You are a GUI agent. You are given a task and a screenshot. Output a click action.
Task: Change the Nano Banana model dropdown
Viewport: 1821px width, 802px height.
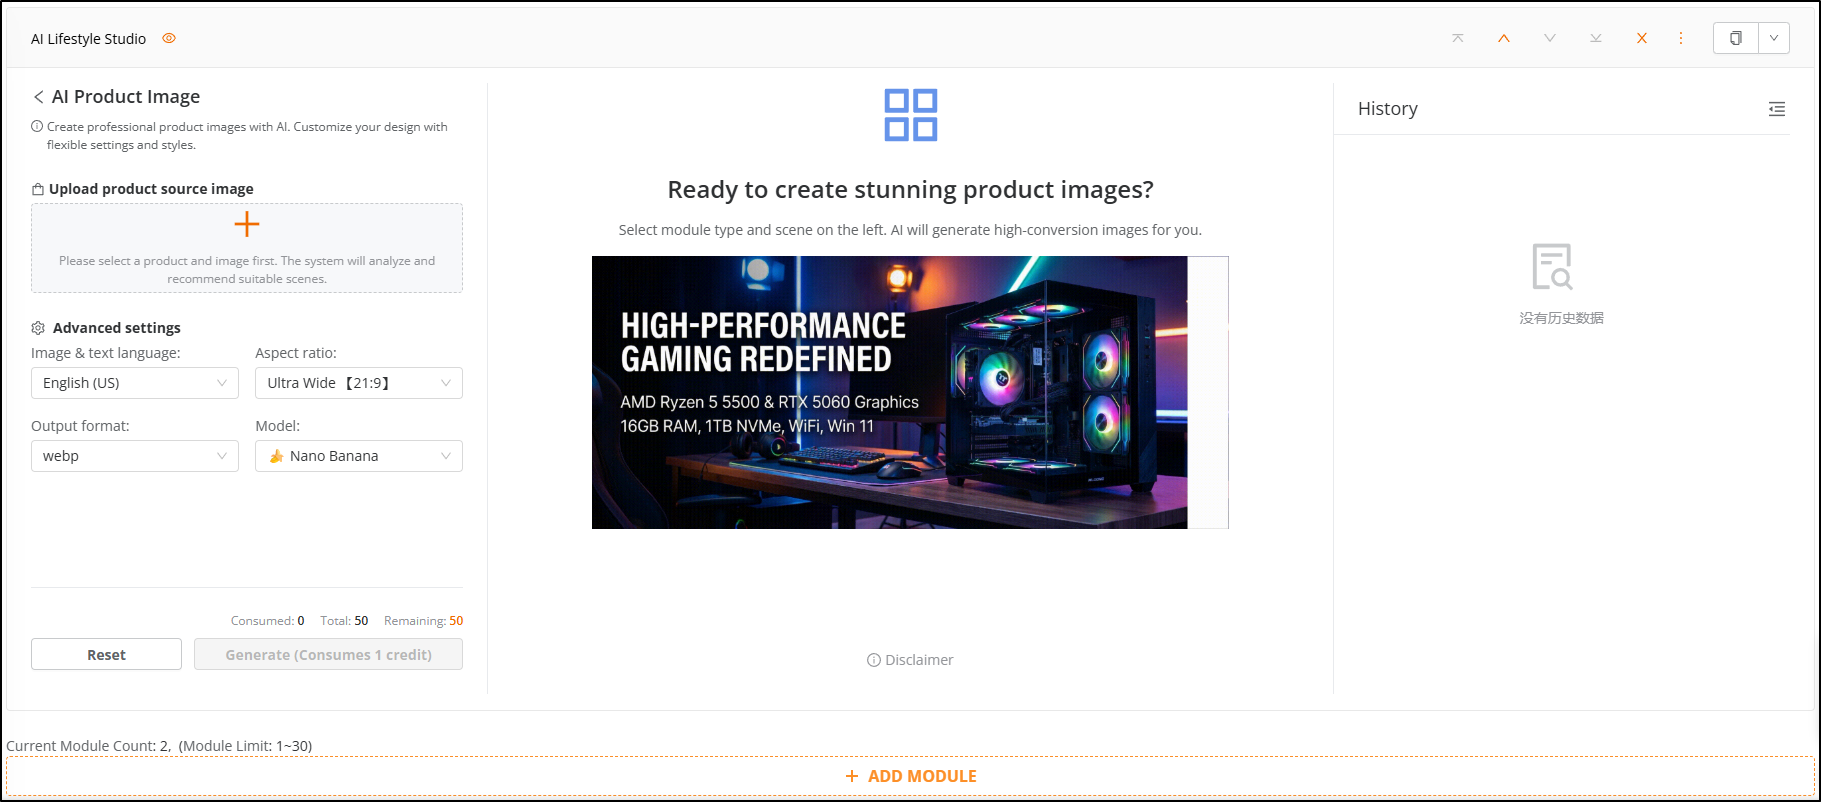[x=359, y=456]
